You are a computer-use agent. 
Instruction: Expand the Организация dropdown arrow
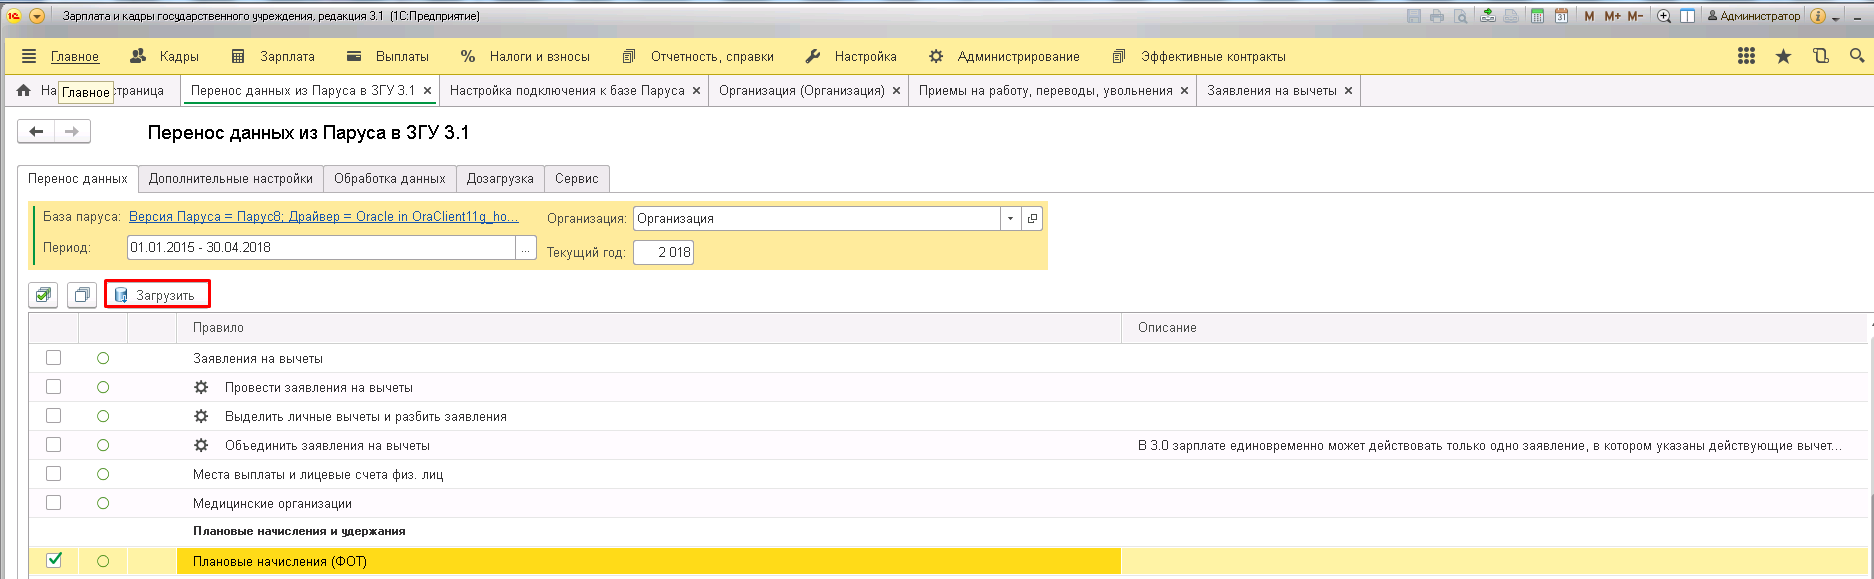(1010, 219)
